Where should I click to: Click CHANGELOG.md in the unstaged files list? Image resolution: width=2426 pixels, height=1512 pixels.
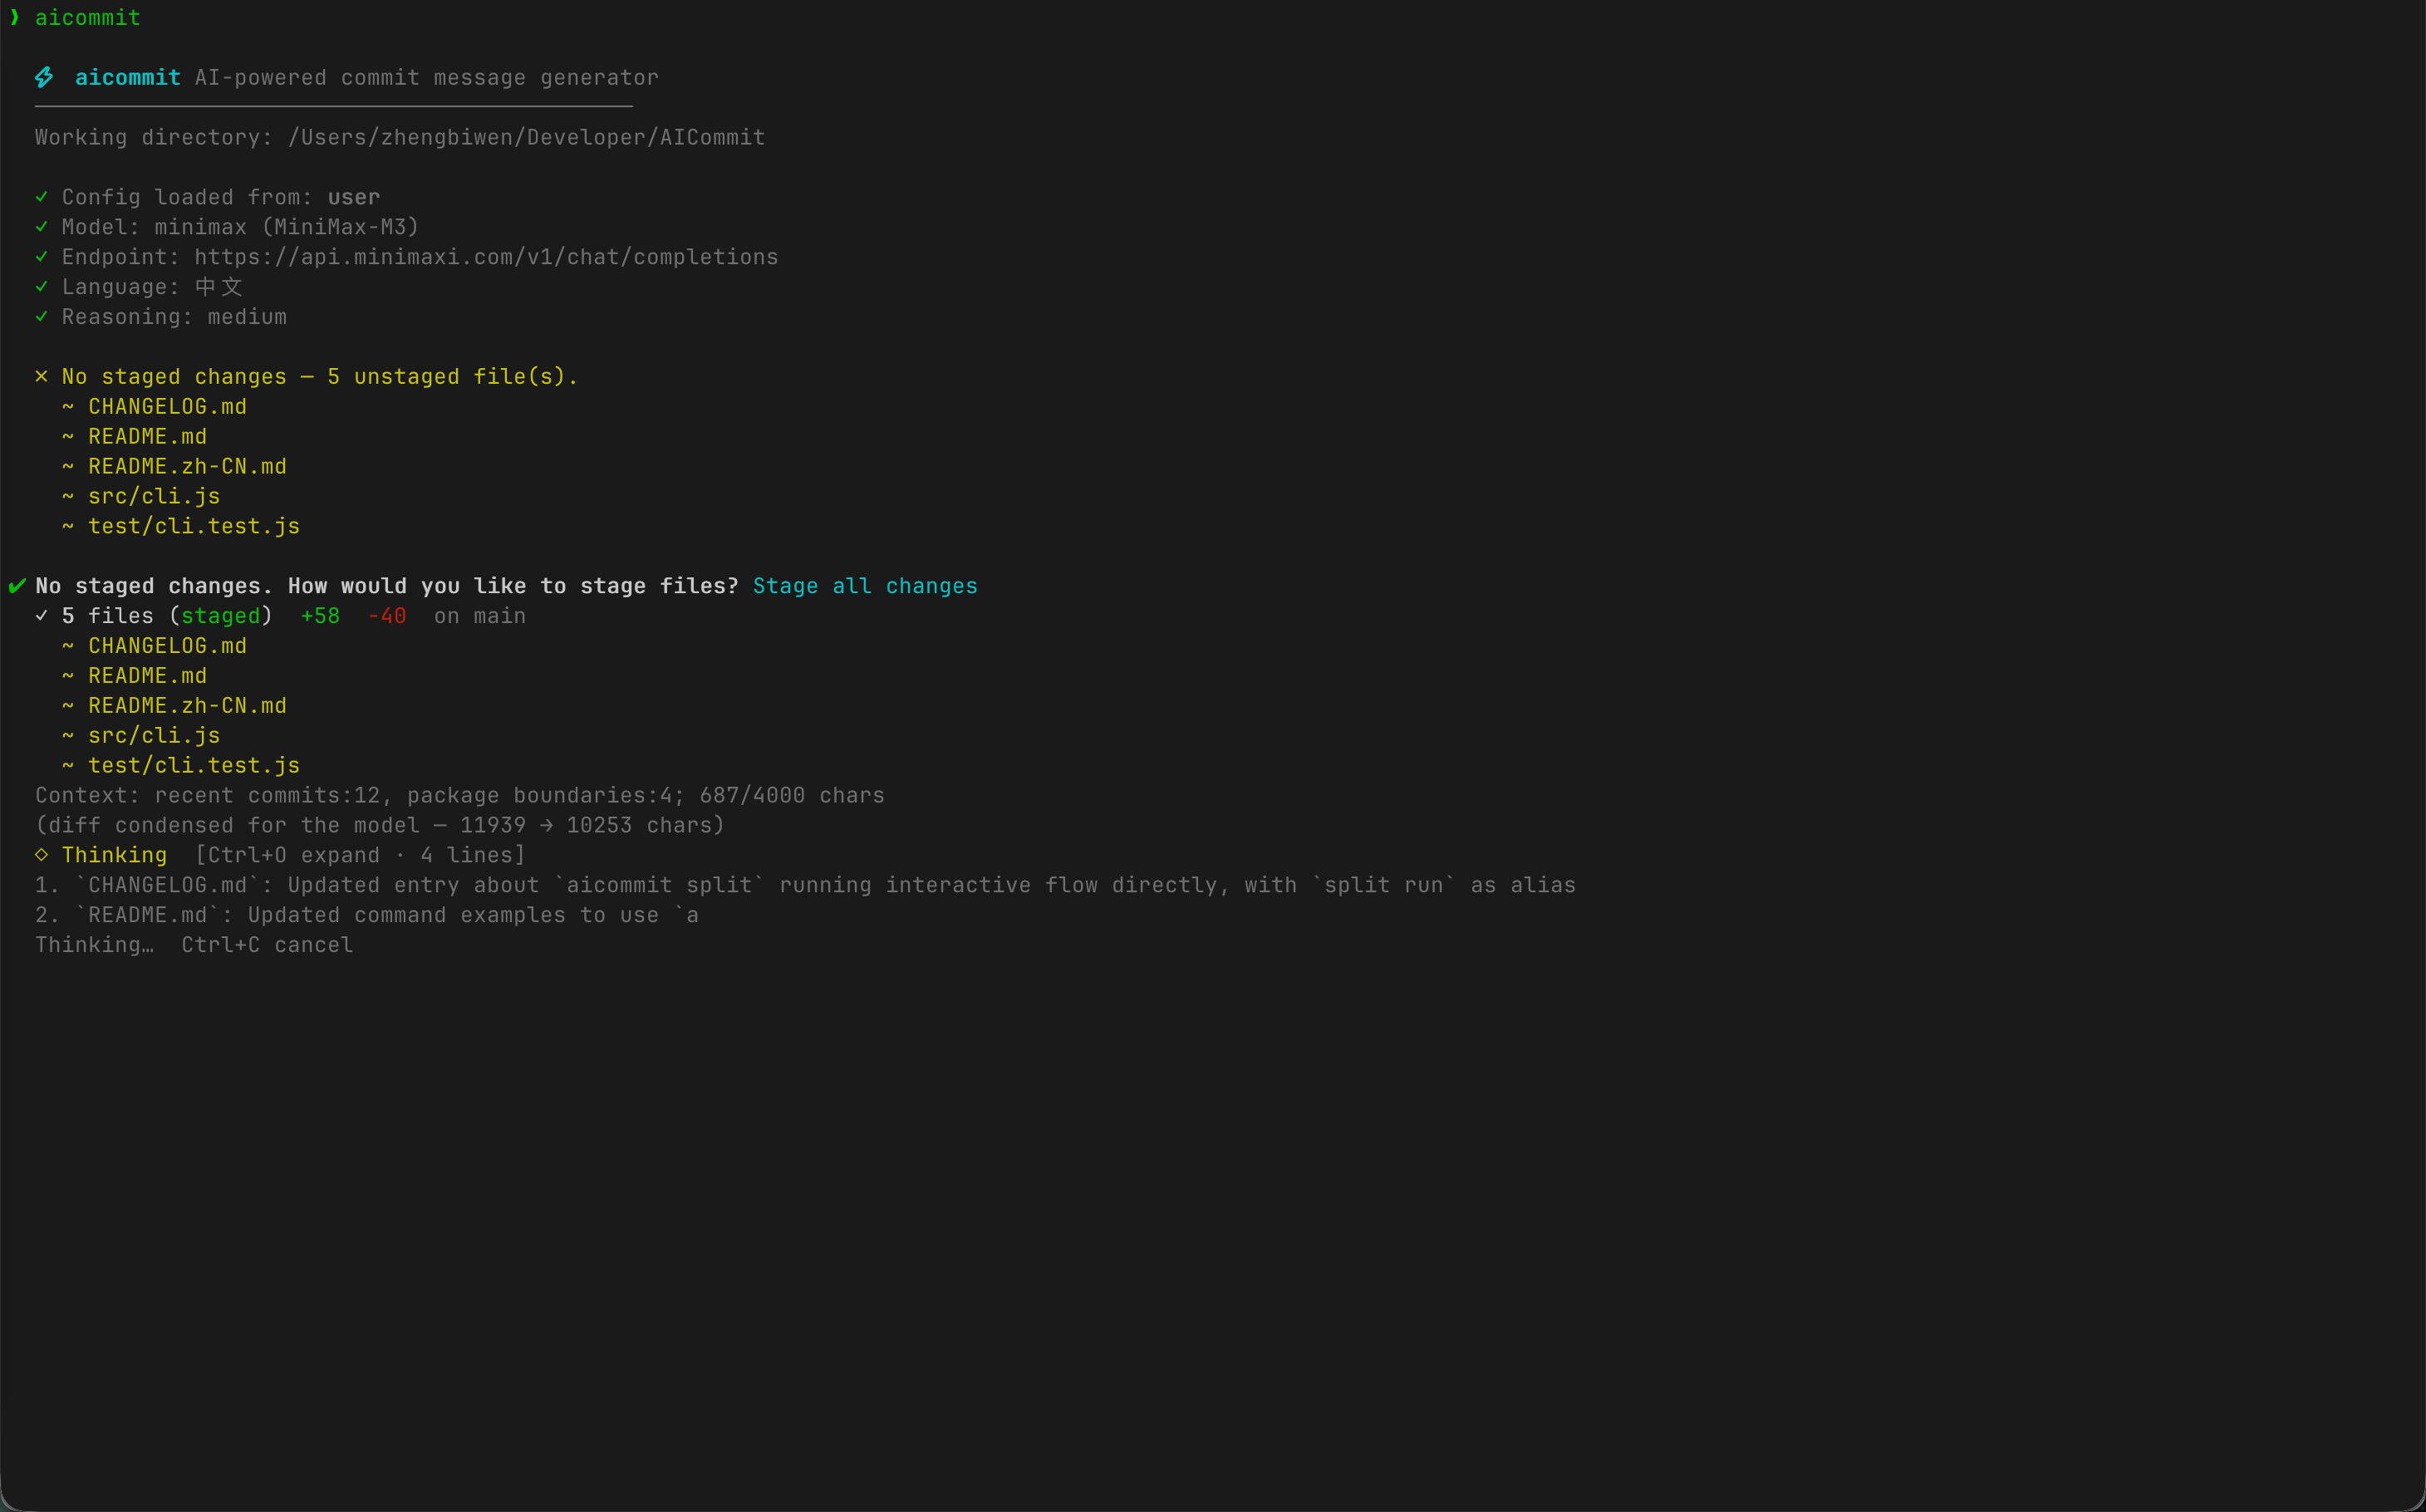[168, 407]
